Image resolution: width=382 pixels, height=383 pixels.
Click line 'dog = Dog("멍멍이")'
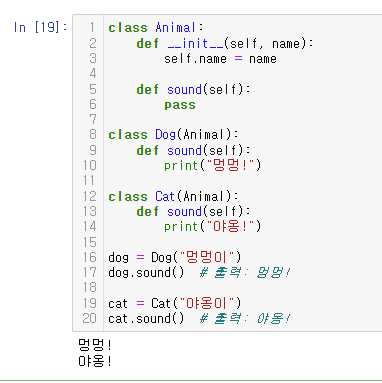[174, 257]
